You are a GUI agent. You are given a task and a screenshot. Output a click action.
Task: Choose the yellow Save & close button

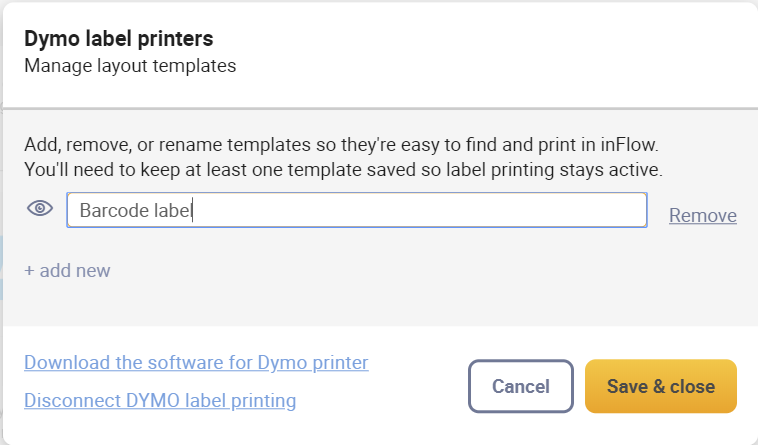point(661,386)
